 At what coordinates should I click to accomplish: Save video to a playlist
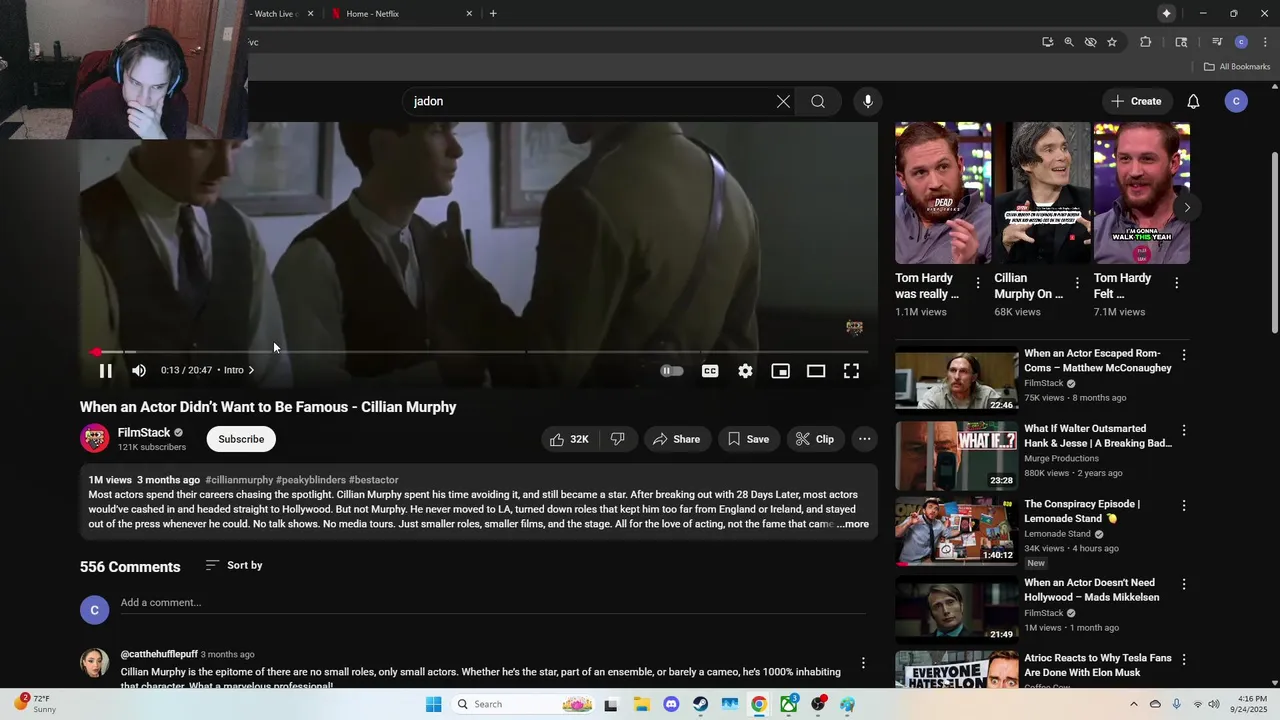point(749,439)
